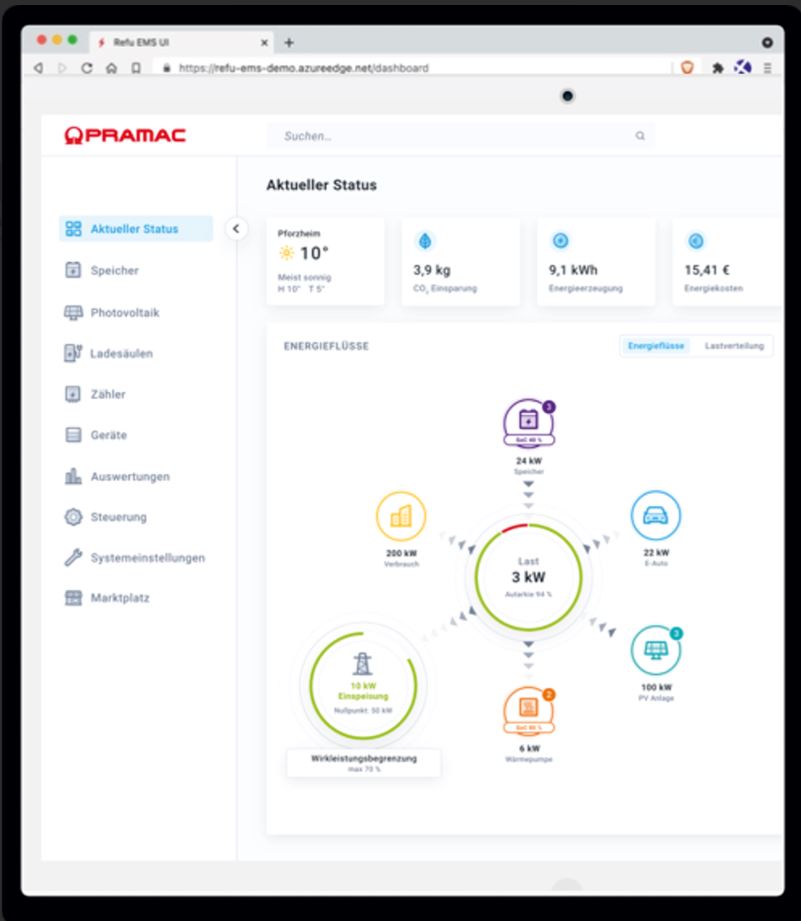Select the Einspeisung power grid tower icon
This screenshot has width=801, height=921.
362,663
